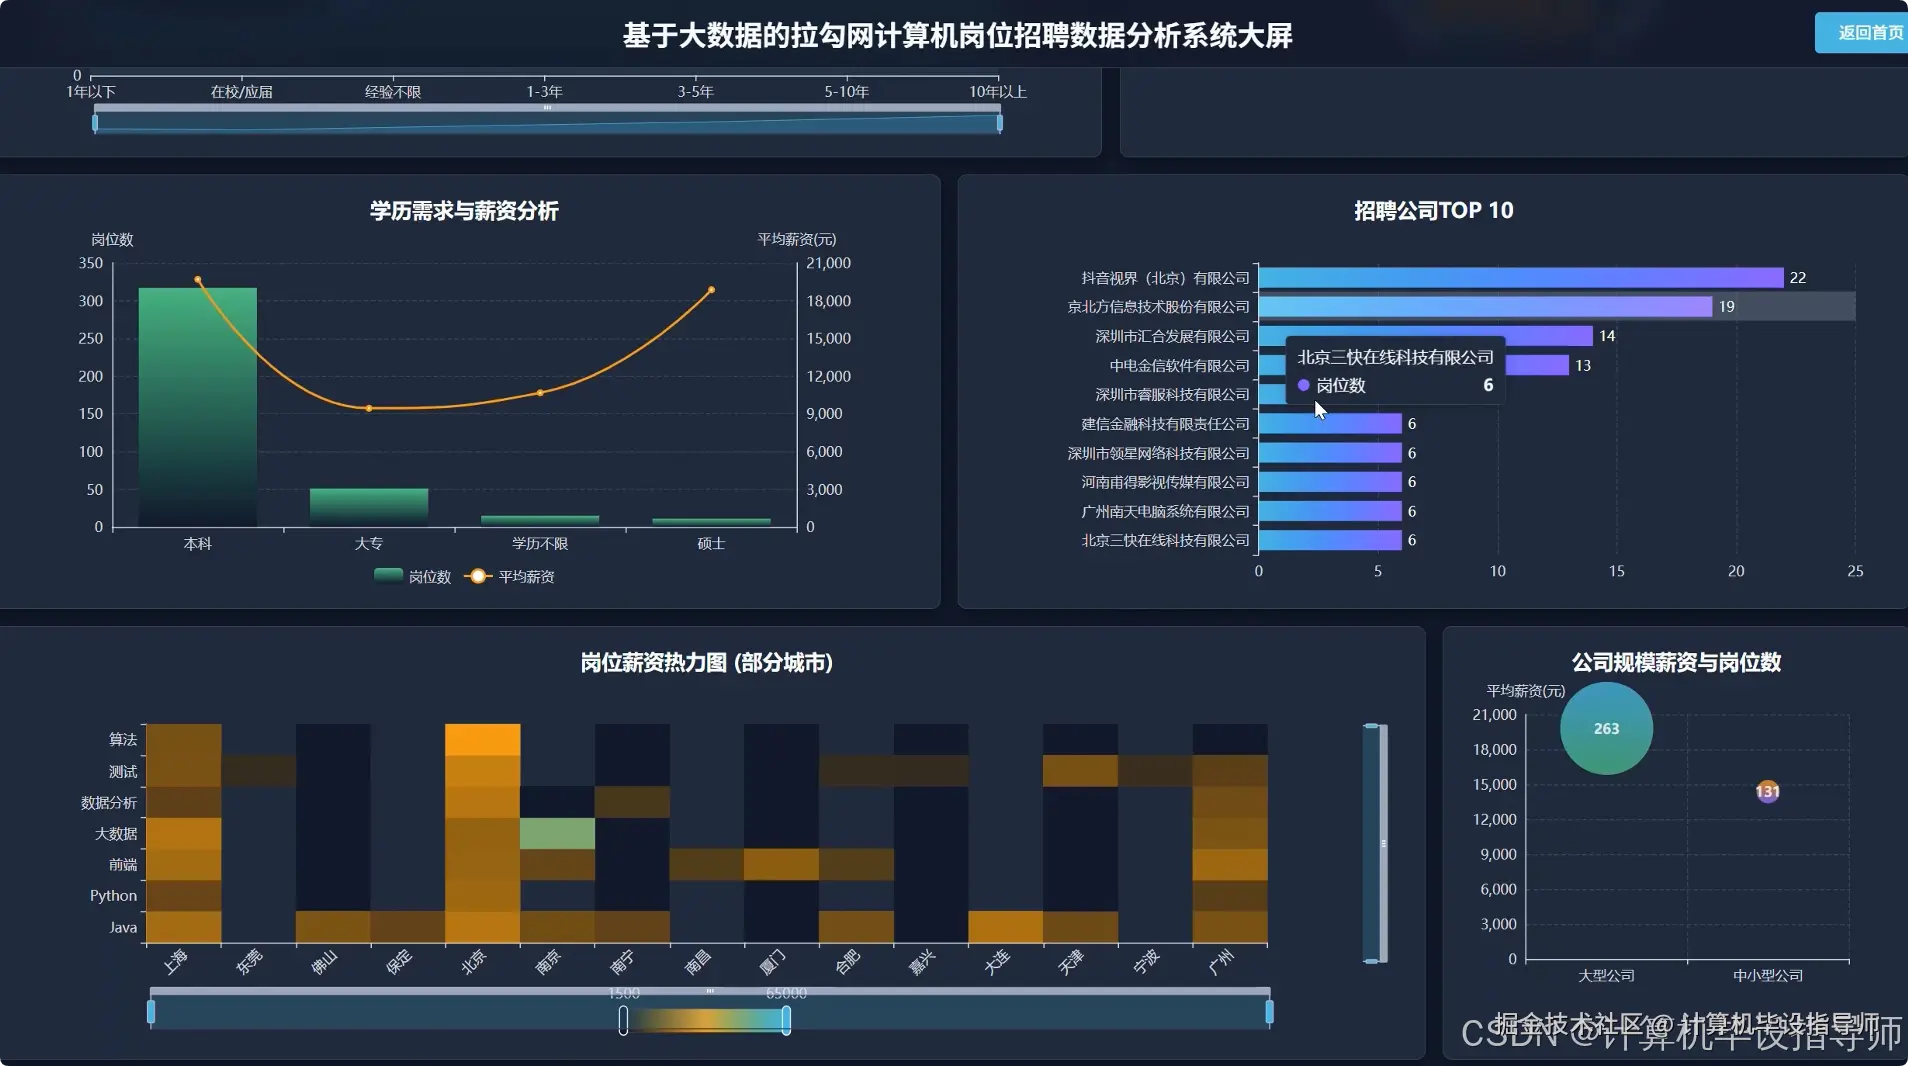The width and height of the screenshot is (1908, 1066).
Task: Click the 前端 heatmap cell for 厦门
Action: (782, 864)
